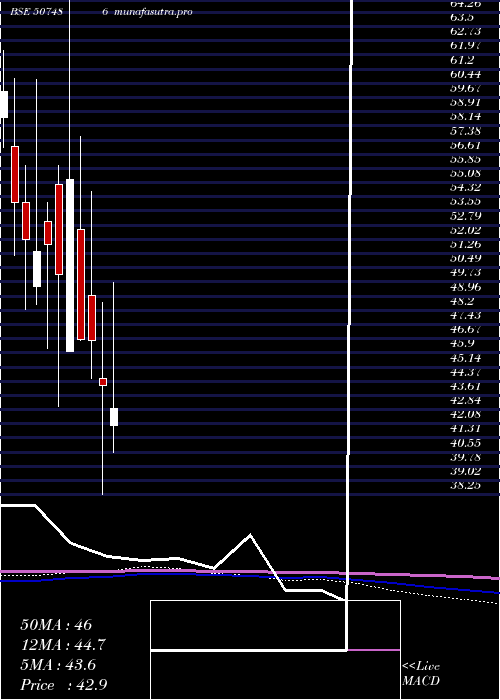Click the 53.55 axis value
This screenshot has width=500, height=700.
pyautogui.click(x=465, y=202)
